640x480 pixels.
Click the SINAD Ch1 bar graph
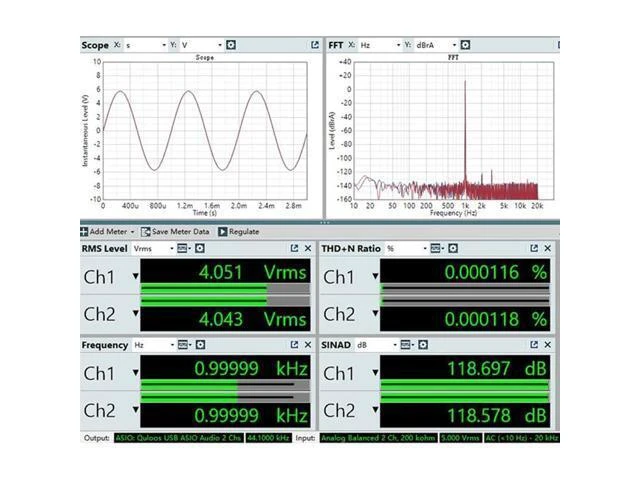(465, 385)
